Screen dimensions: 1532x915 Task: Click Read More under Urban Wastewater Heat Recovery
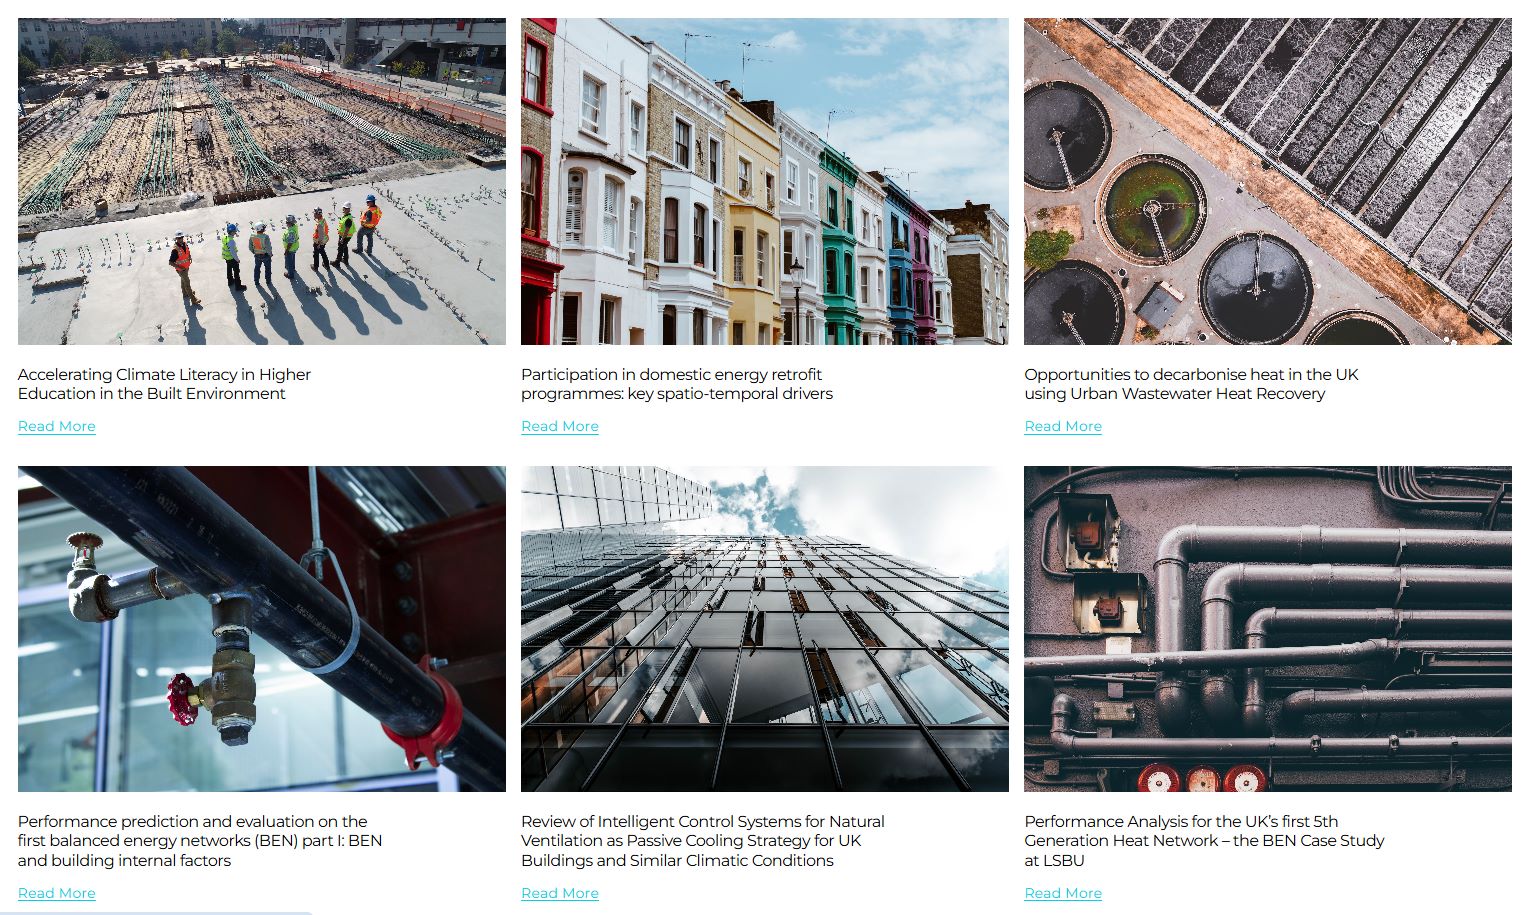[1063, 426]
